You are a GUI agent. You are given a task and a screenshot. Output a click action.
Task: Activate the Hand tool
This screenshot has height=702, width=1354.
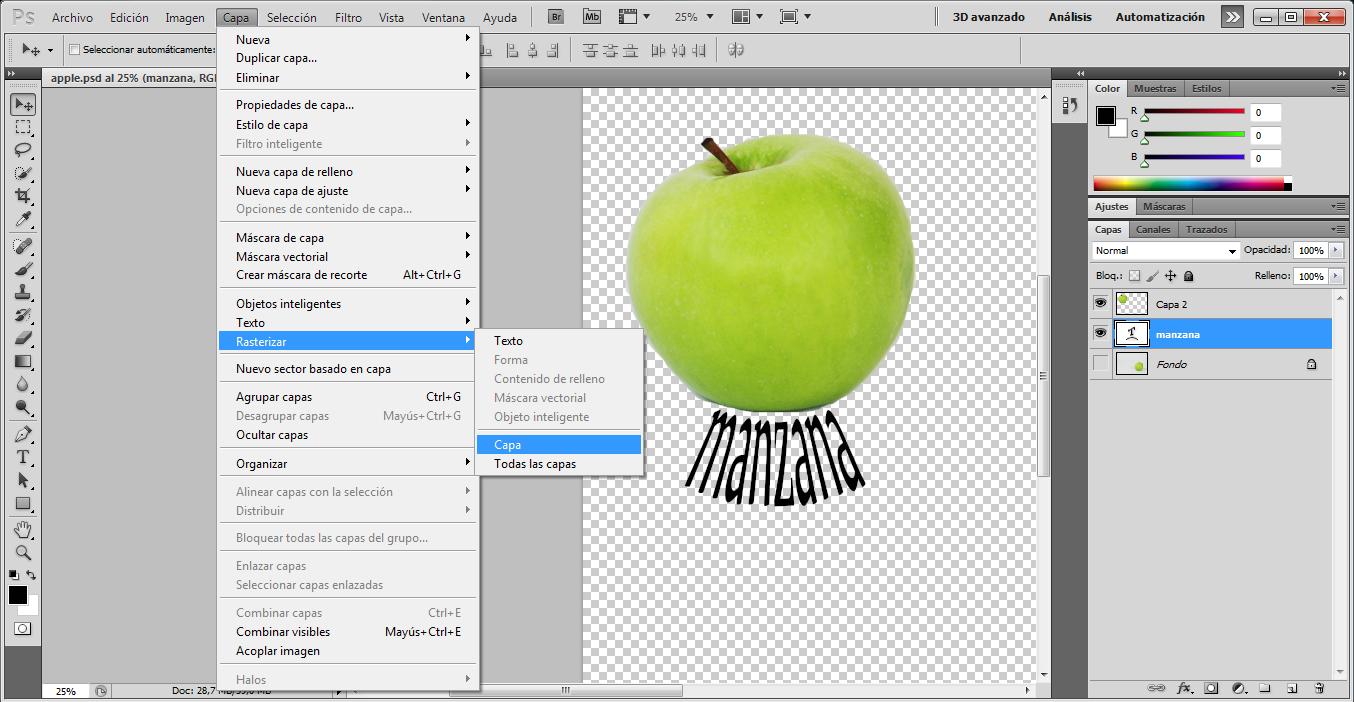pyautogui.click(x=23, y=528)
